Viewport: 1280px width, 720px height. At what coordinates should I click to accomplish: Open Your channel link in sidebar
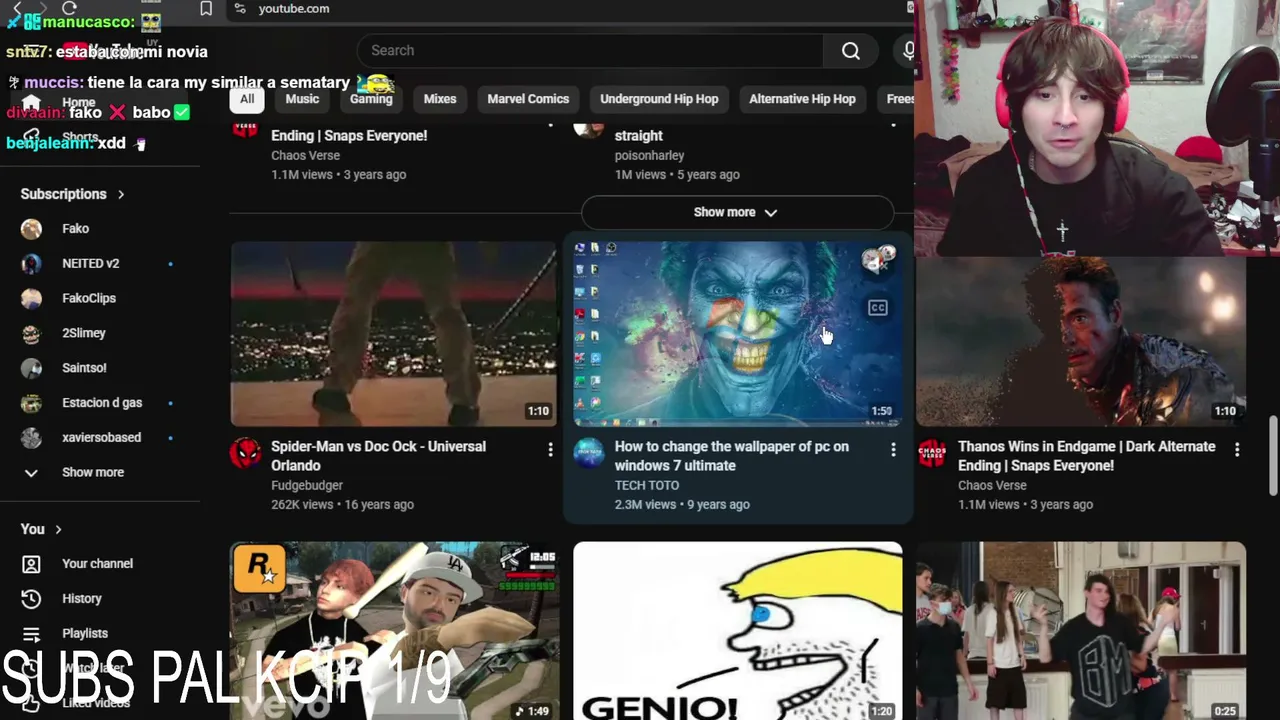pos(97,564)
